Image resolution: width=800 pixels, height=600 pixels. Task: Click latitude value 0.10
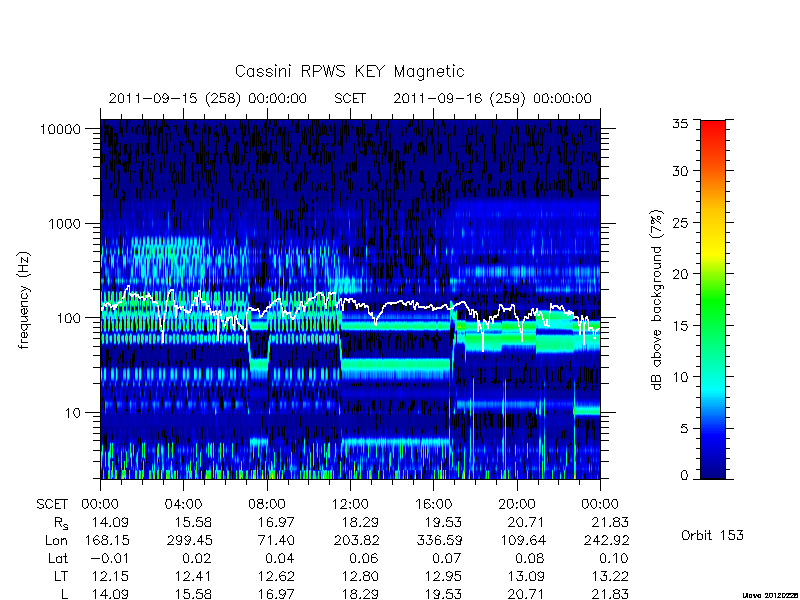pos(614,558)
